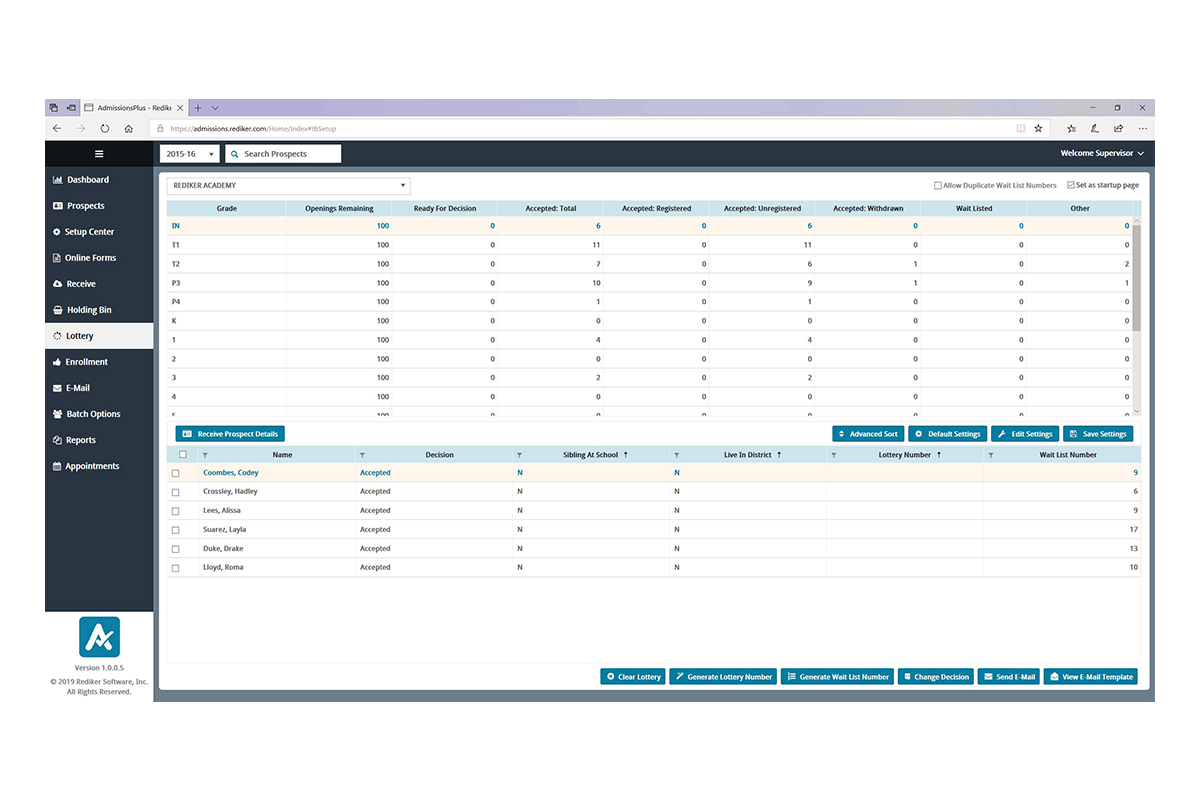Click the Clear Lottery button
The height and width of the screenshot is (800, 1200).
(x=633, y=677)
